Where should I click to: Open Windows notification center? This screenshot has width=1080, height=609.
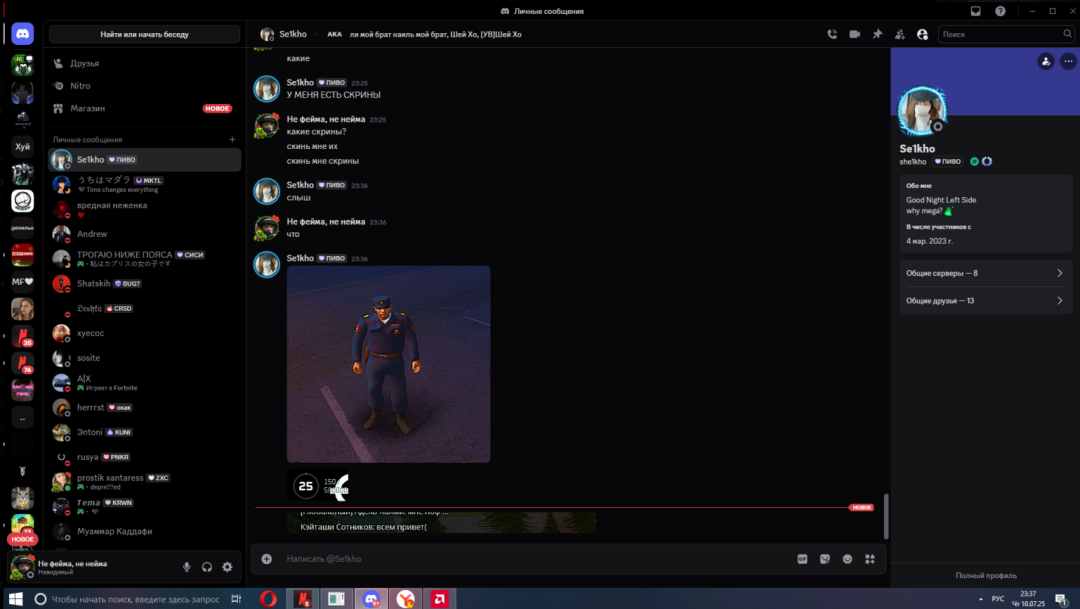tap(1061, 599)
